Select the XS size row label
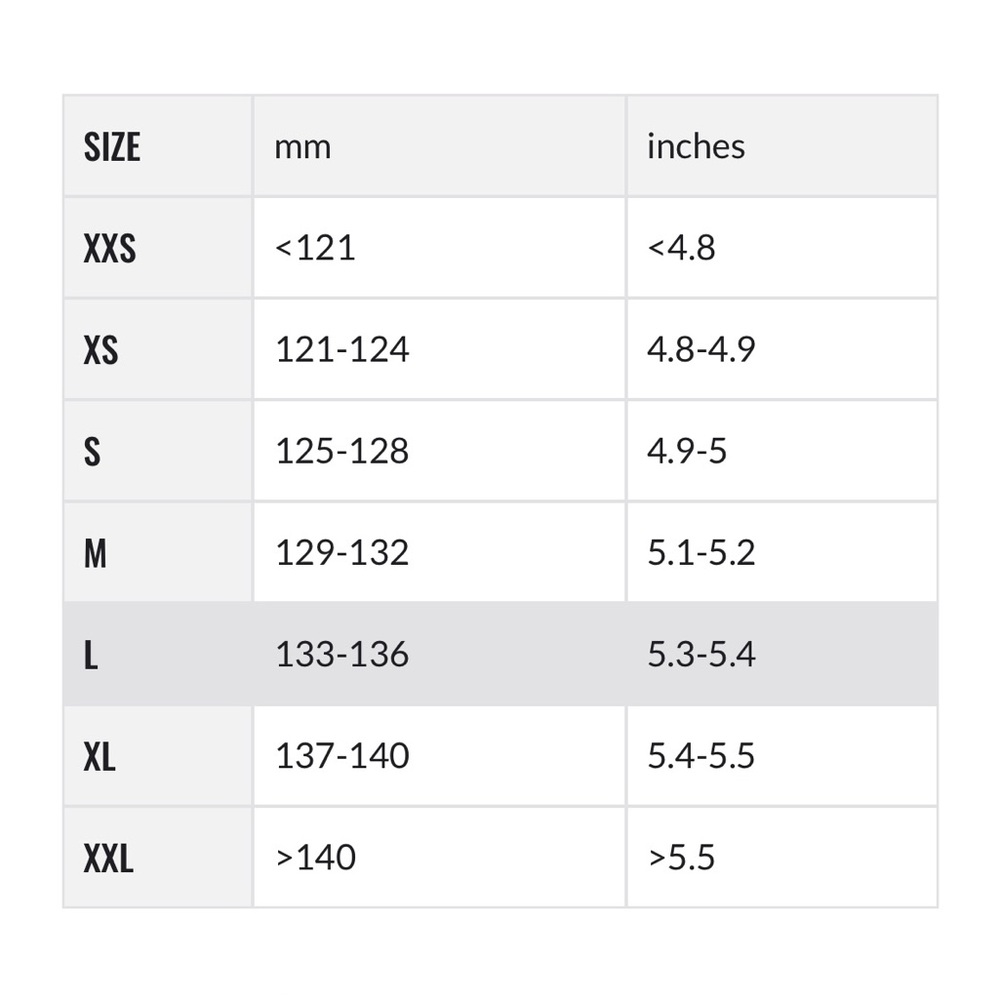 (x=101, y=350)
